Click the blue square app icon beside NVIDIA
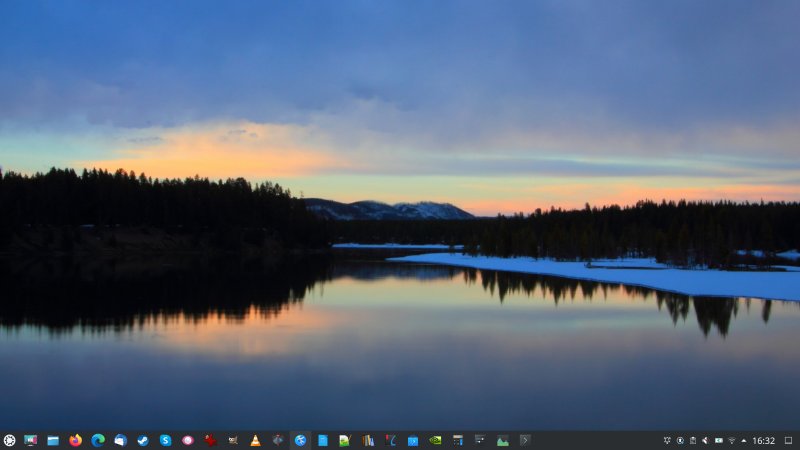This screenshot has width=800, height=450. click(x=413, y=440)
